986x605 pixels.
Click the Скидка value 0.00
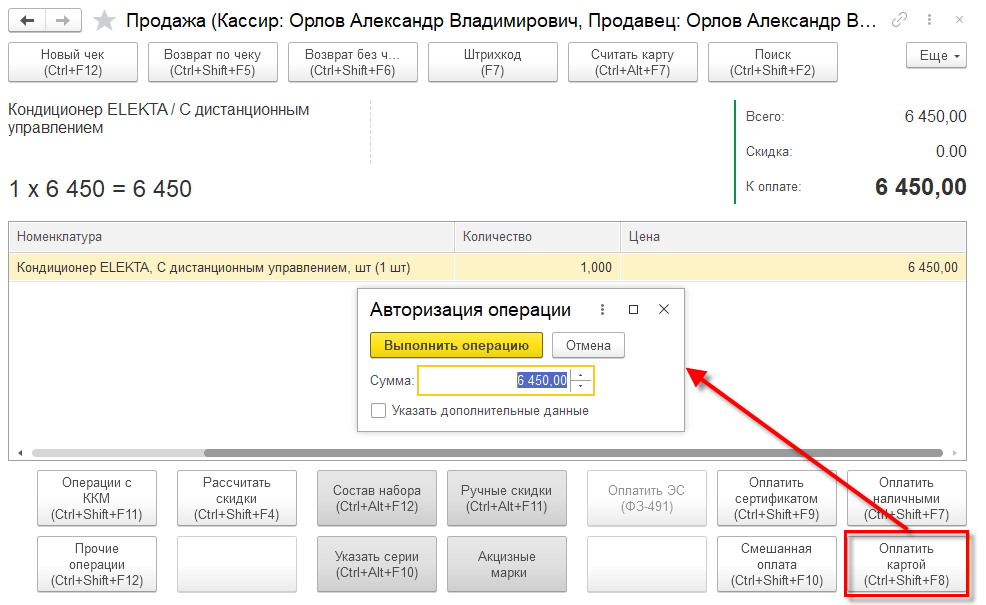951,152
